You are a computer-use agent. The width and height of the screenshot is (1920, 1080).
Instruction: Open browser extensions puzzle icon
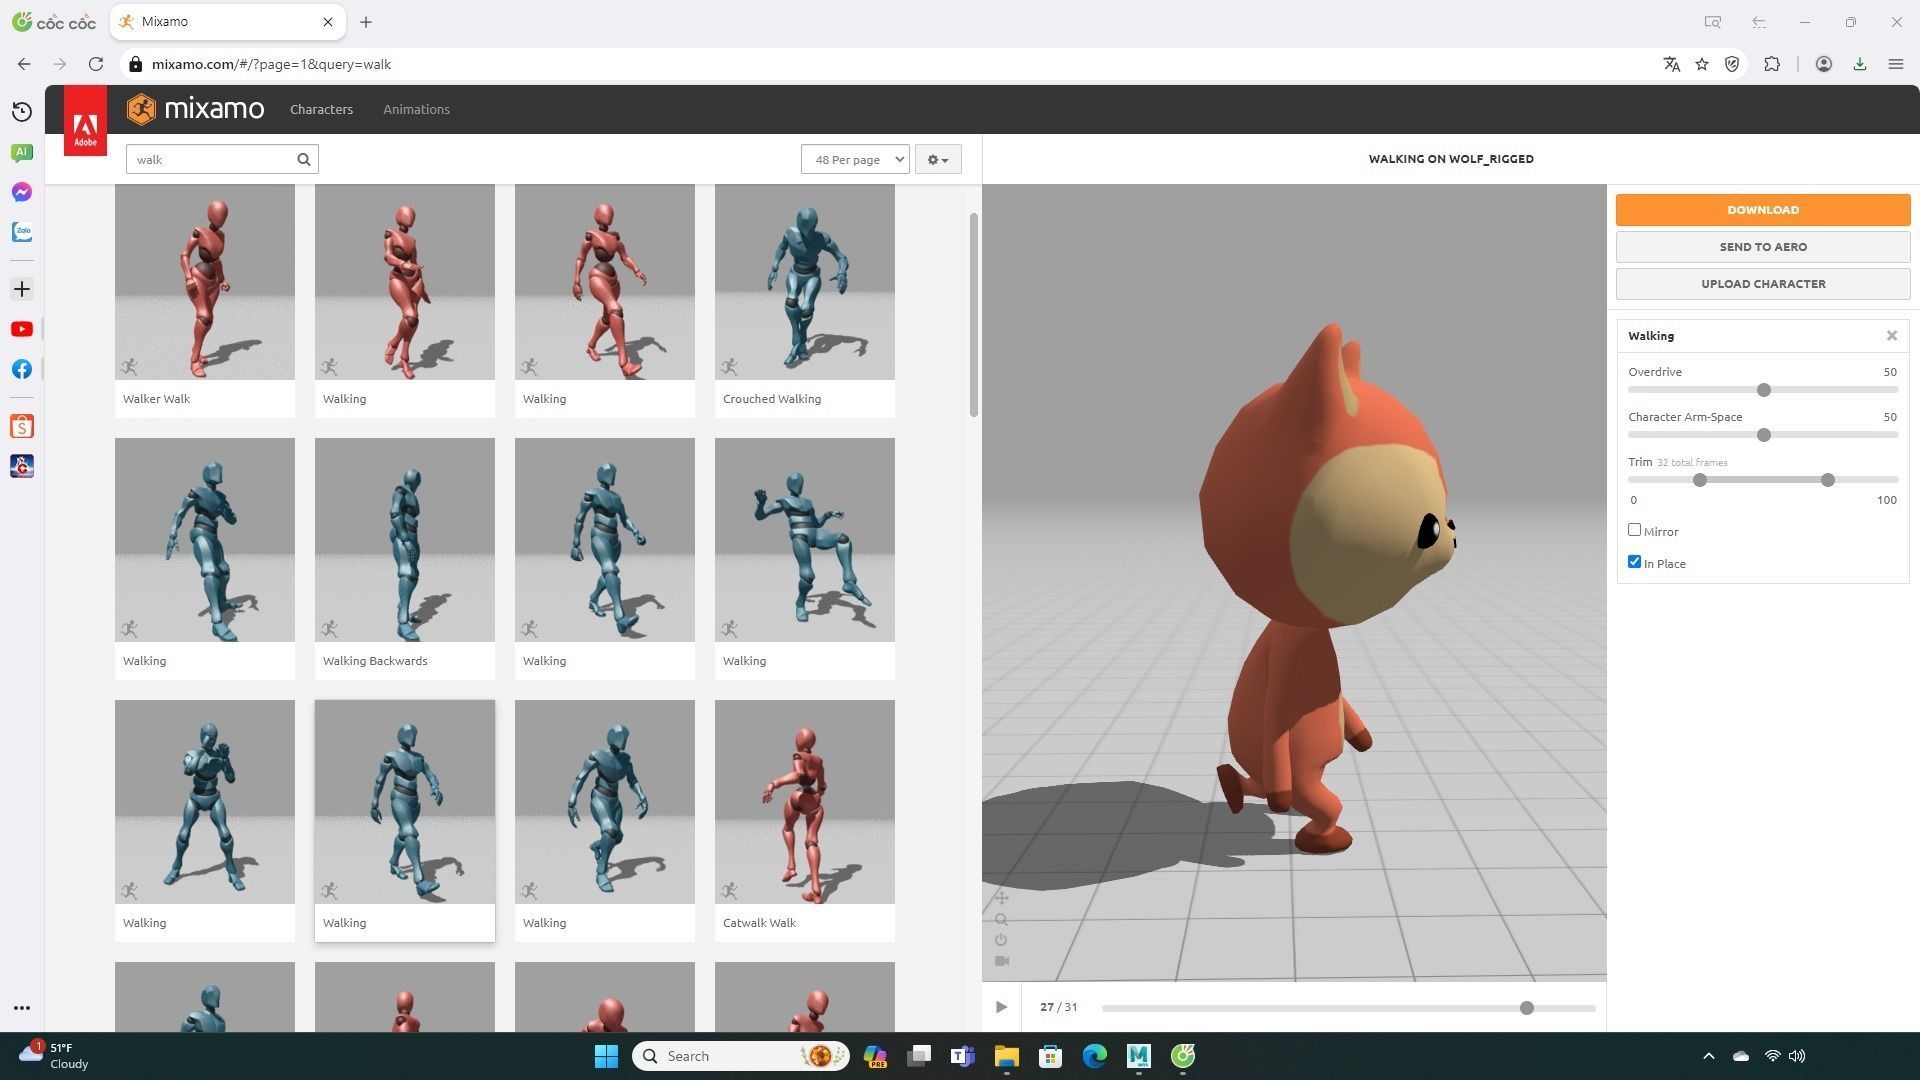pyautogui.click(x=1772, y=64)
